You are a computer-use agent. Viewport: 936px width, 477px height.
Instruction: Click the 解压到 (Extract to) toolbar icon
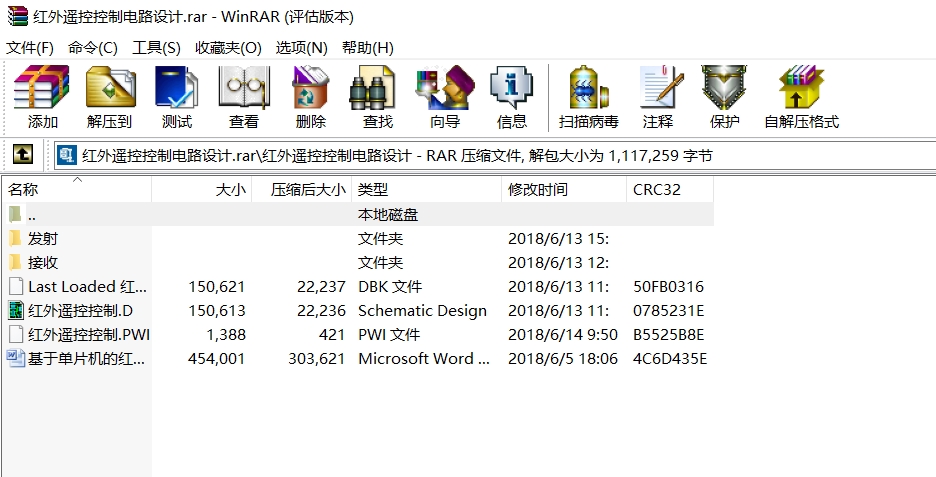(x=110, y=87)
